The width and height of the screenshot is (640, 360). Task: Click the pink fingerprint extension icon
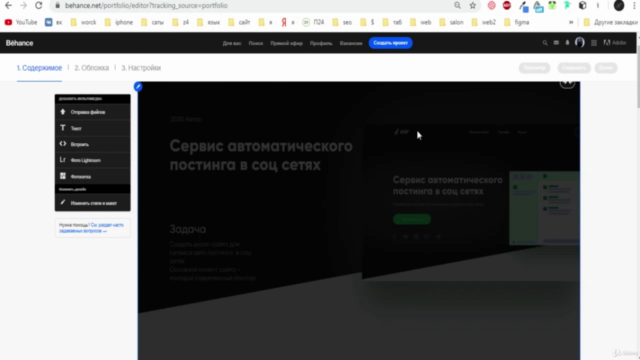click(x=492, y=6)
